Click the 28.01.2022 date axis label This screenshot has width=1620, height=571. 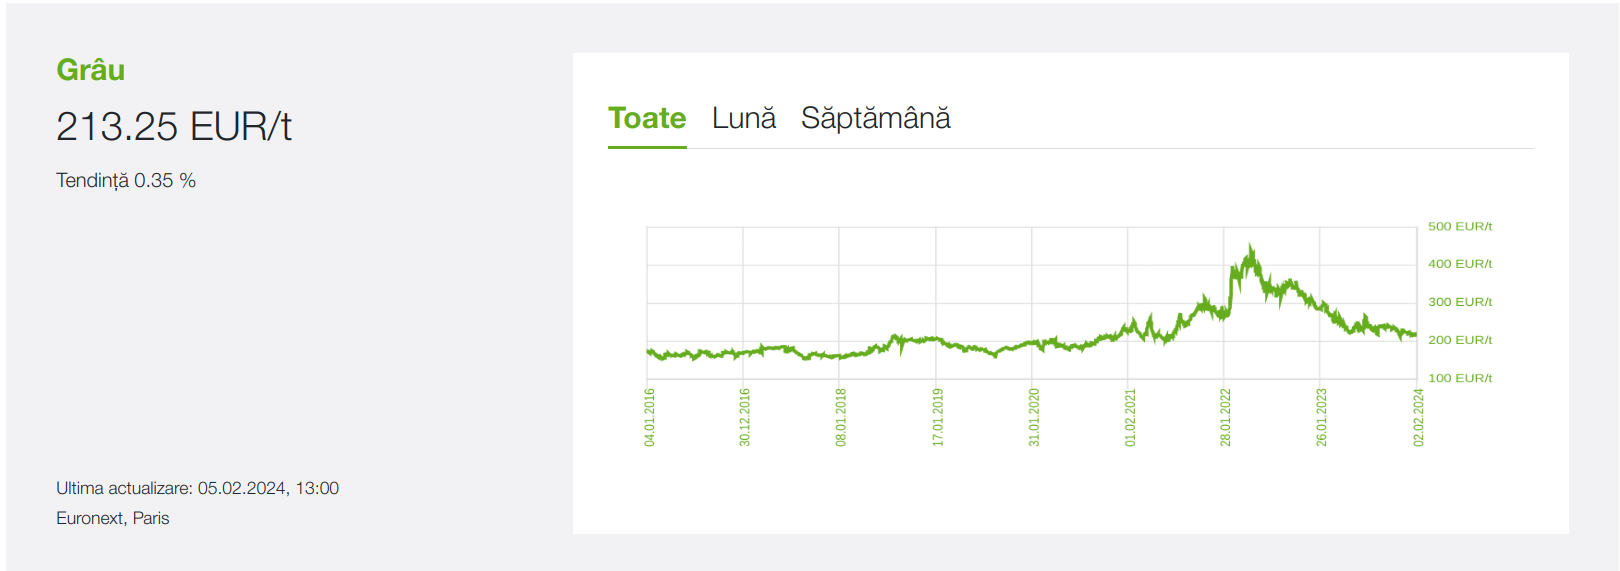pos(1226,417)
